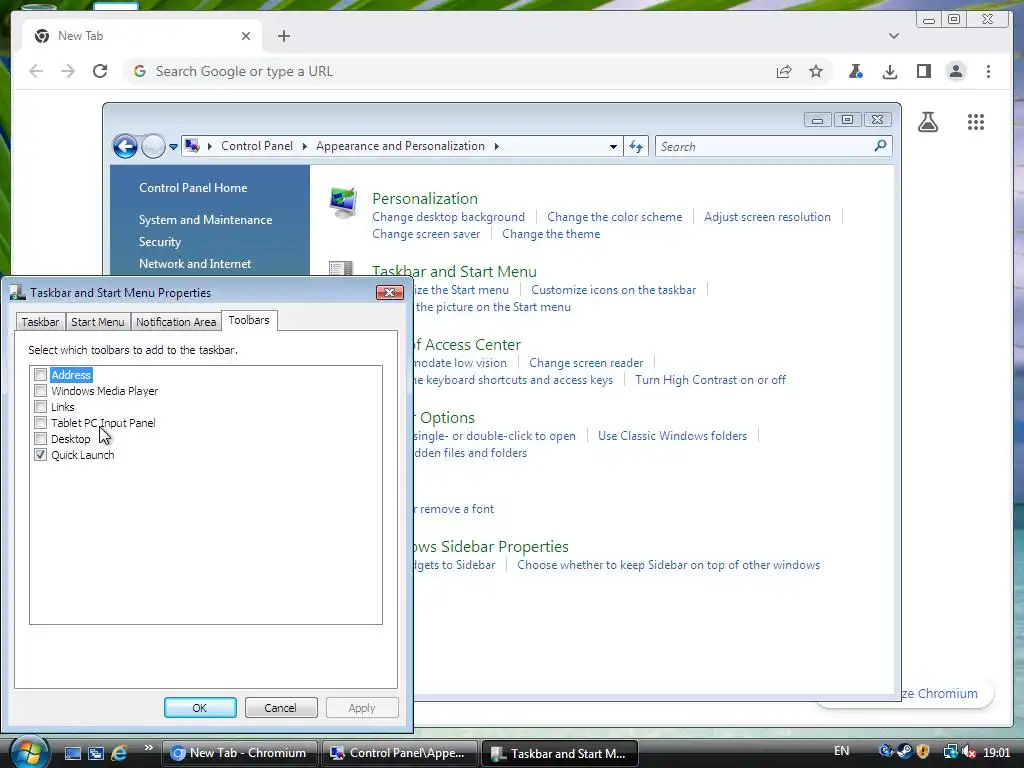Open a new Chromium tab
Screen dimensions: 1024x768
point(283,36)
